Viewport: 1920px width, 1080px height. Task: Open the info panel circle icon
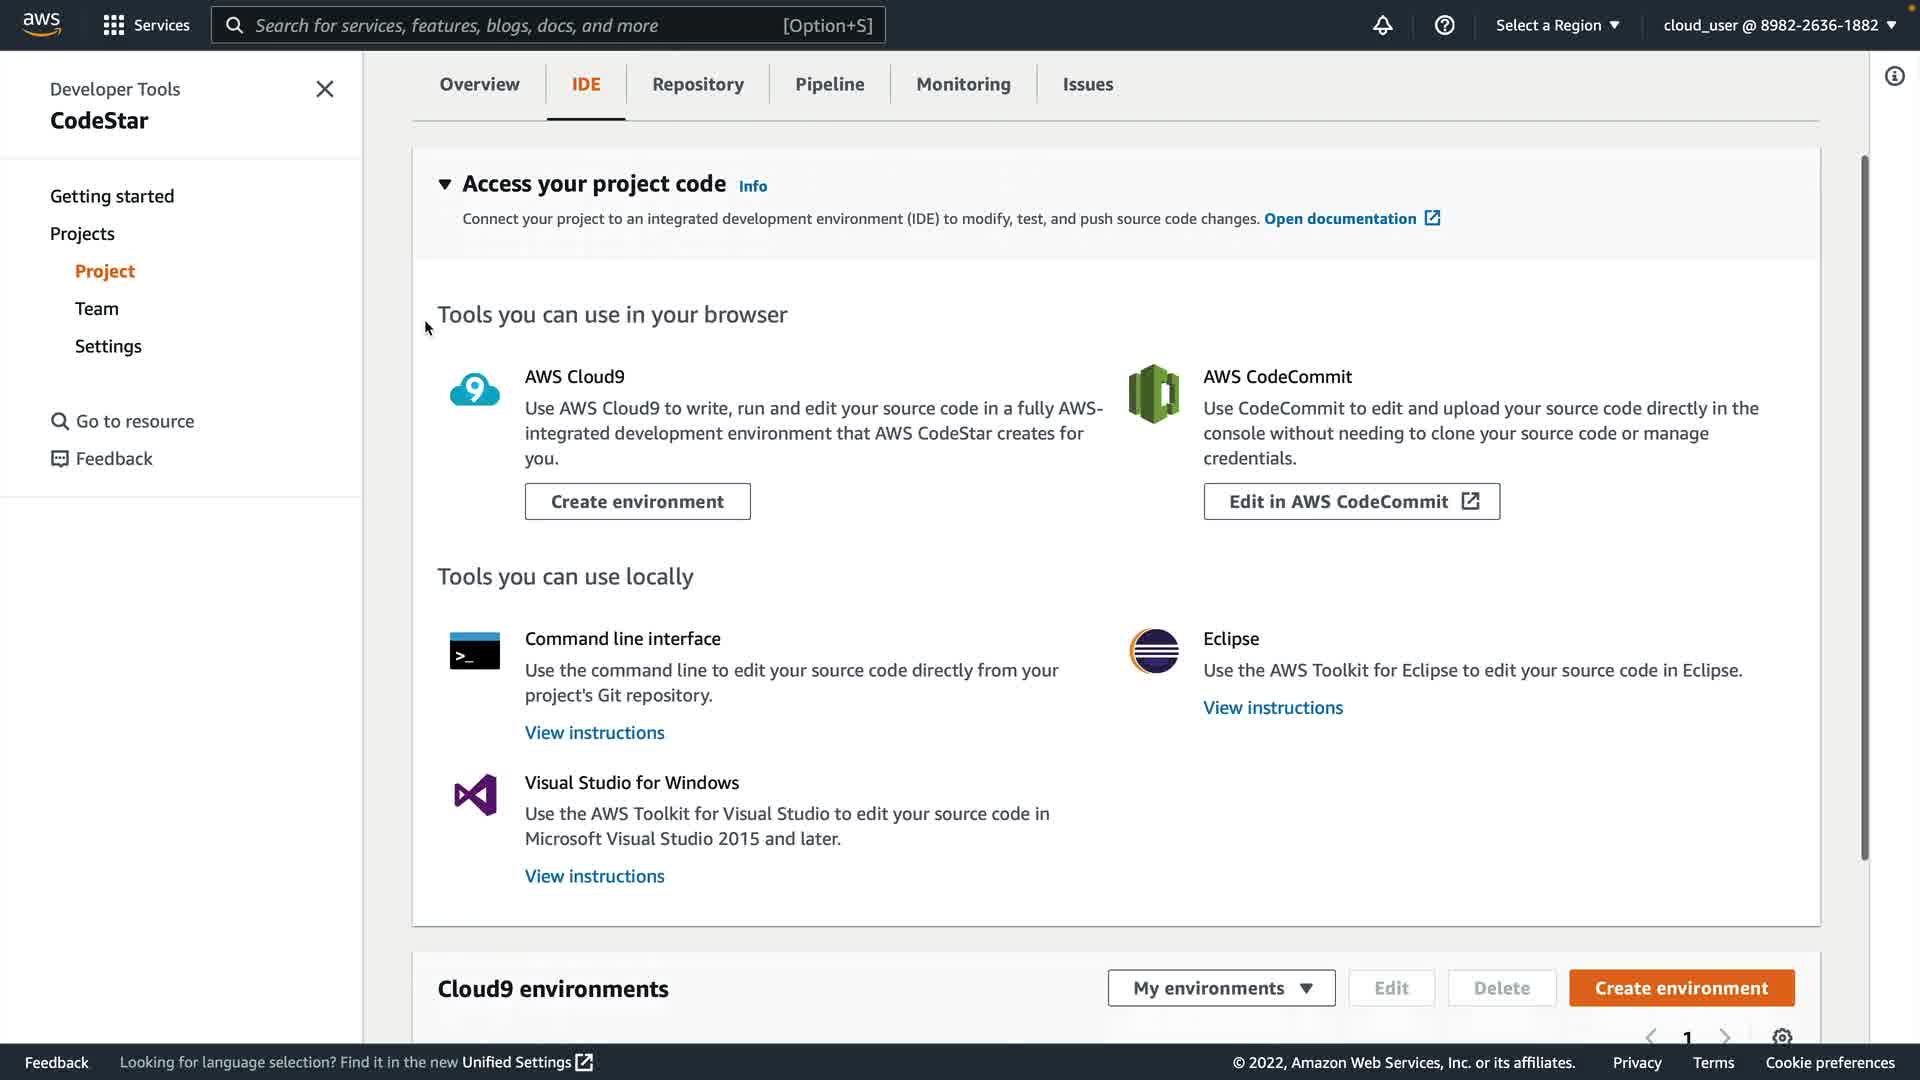pyautogui.click(x=1894, y=76)
